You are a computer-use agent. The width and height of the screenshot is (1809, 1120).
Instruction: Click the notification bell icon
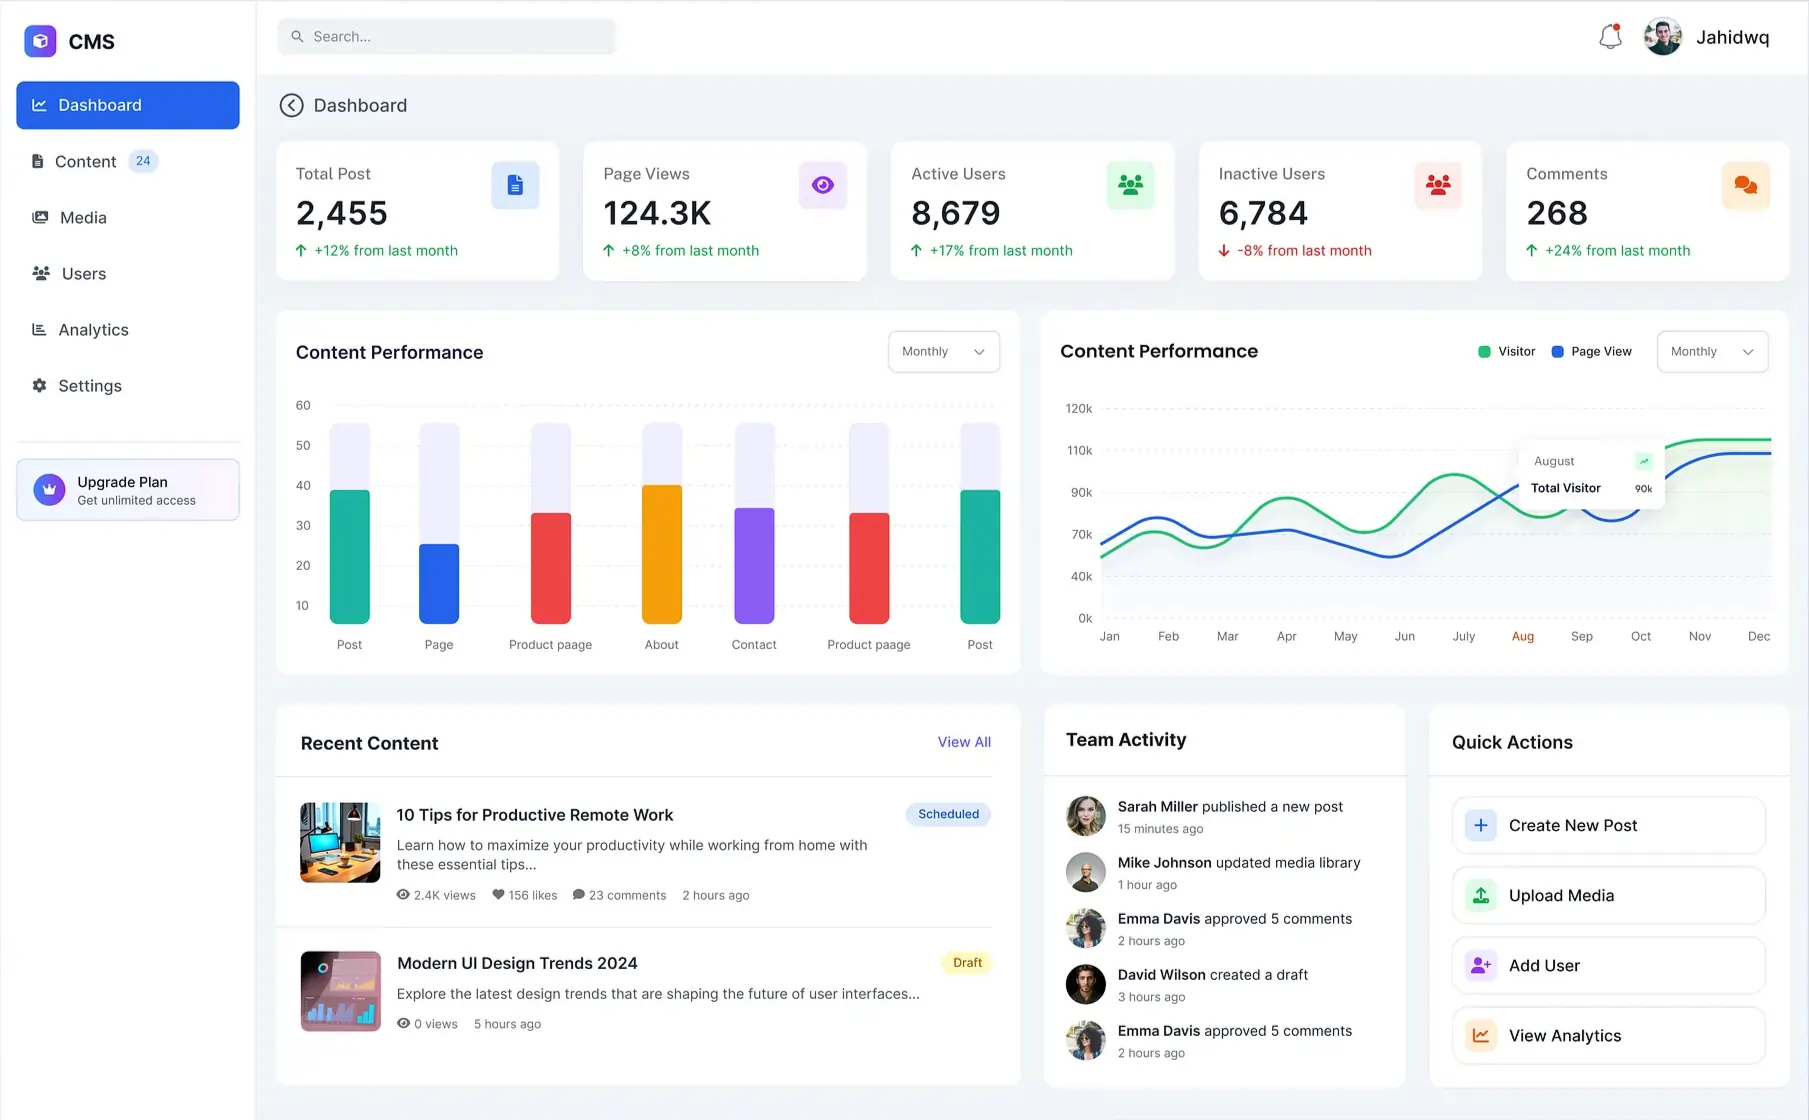(x=1609, y=37)
